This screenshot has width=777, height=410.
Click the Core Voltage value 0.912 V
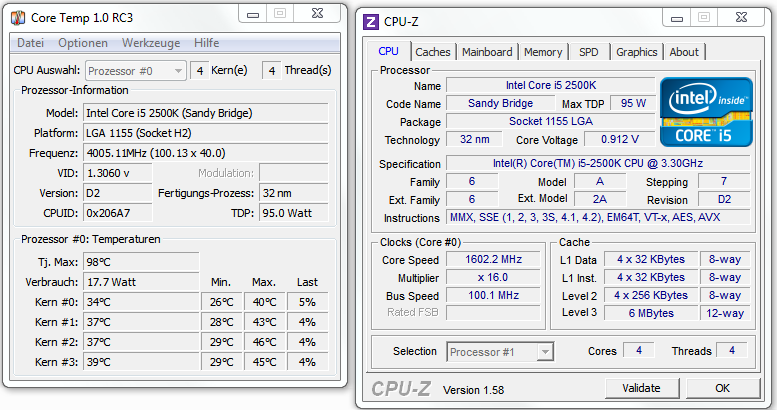619,139
